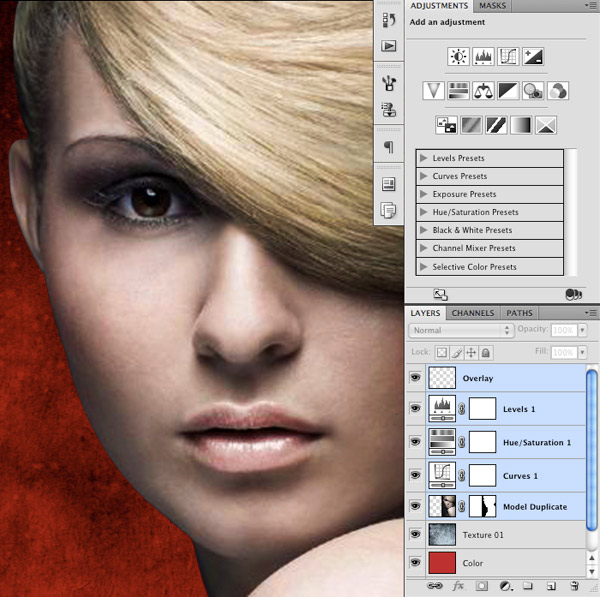Viewport: 600px width, 597px height.
Task: Hide the Color layer
Action: (x=416, y=563)
